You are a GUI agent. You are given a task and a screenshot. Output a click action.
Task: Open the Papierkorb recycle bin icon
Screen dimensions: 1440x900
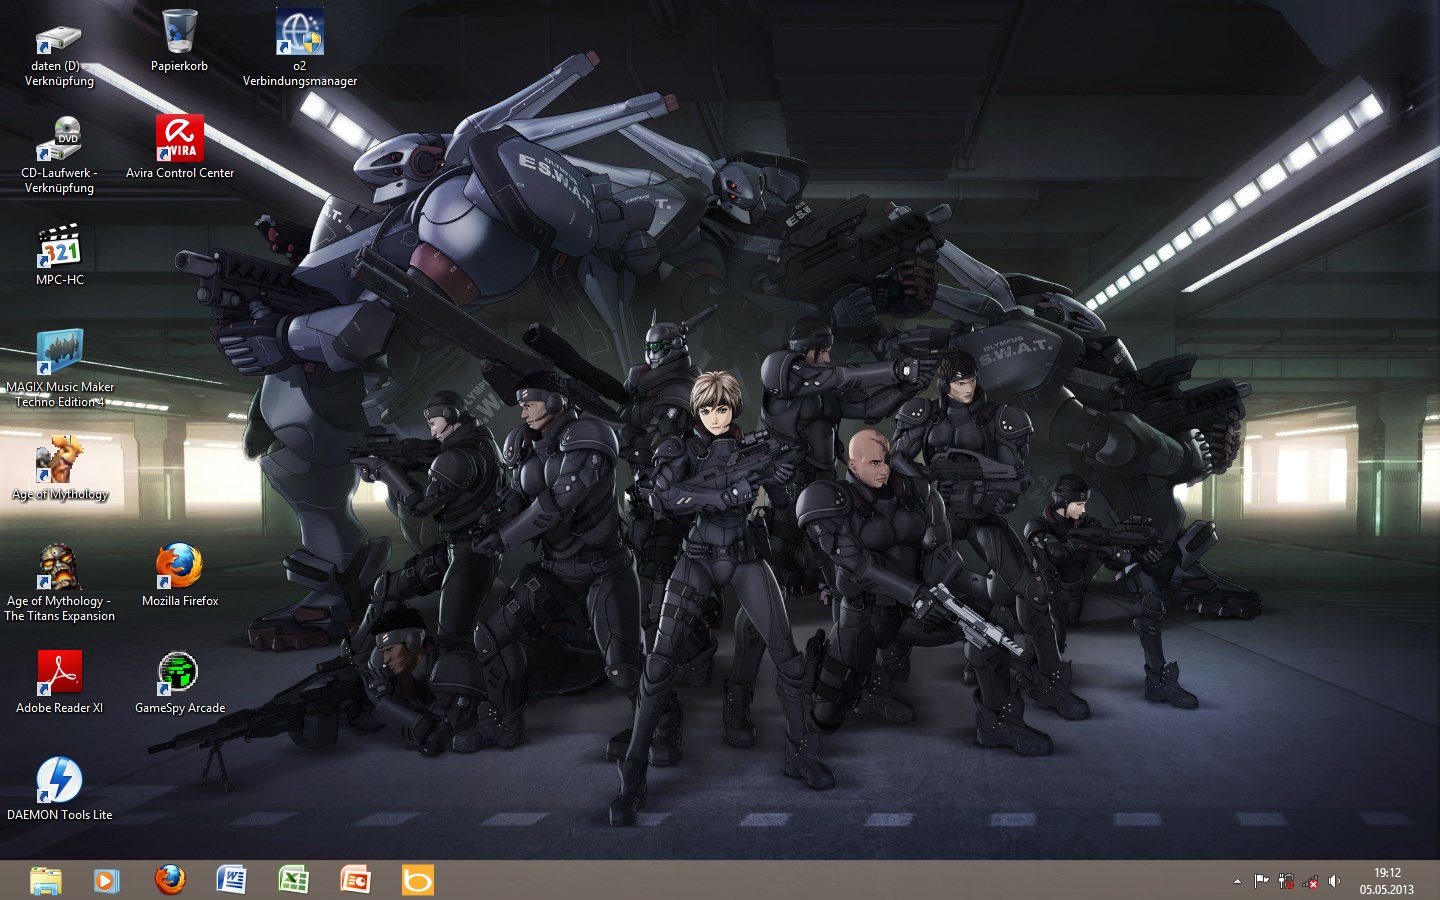coord(179,33)
